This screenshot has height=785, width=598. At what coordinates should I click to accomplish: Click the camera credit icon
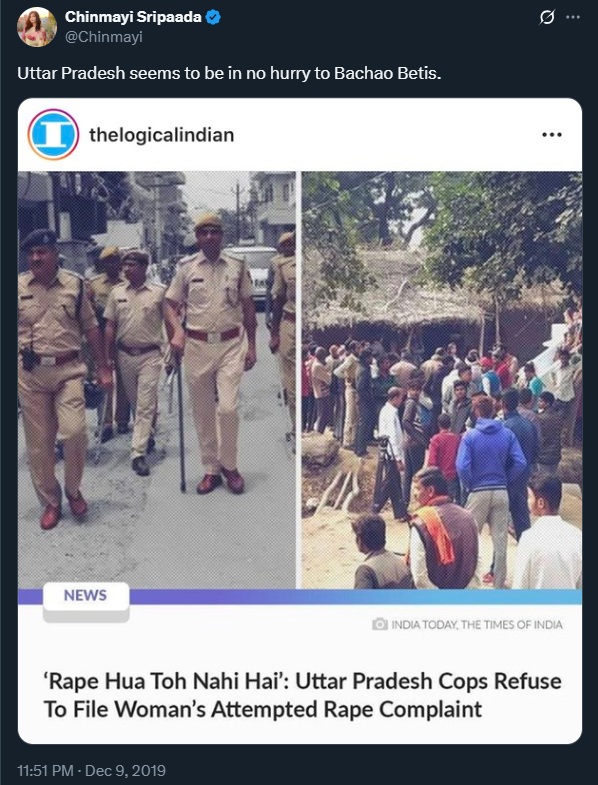tap(380, 624)
